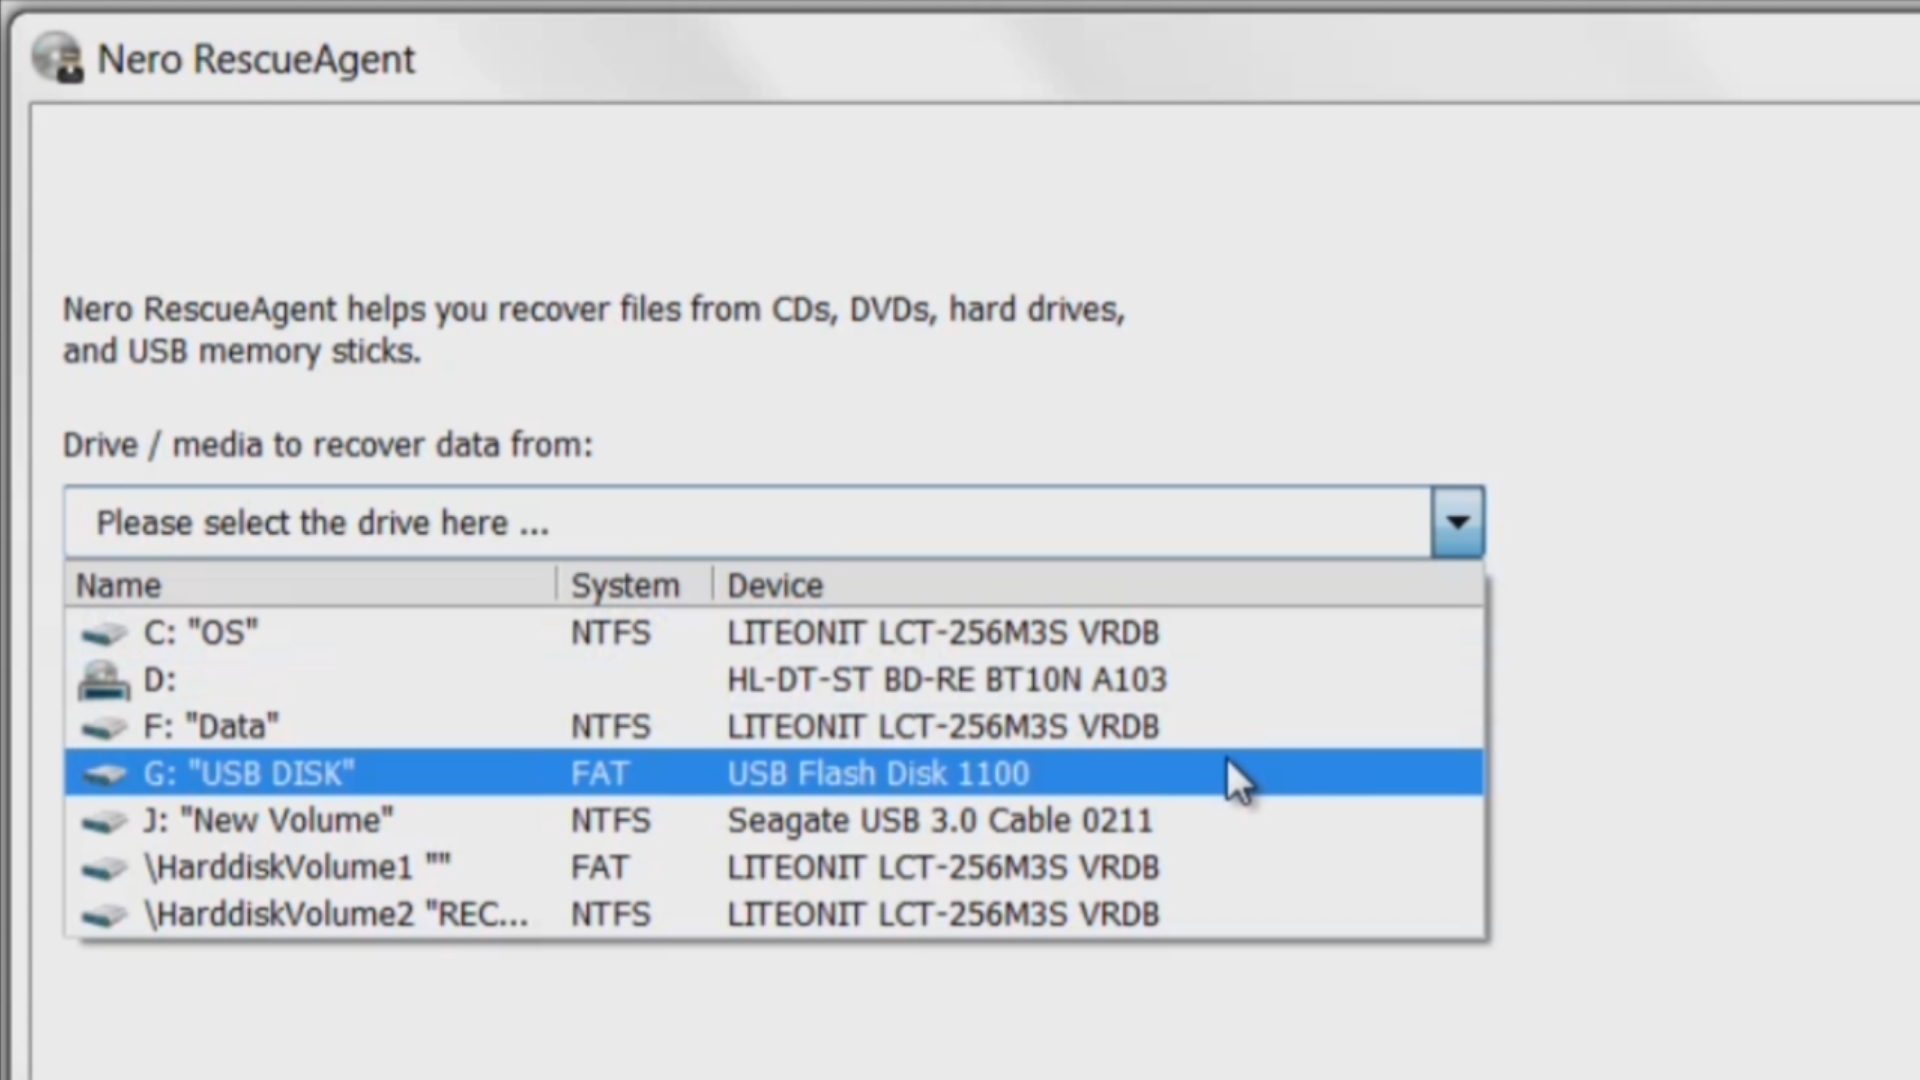Click the drive icon beside F: "Data"
Viewport: 1920px width, 1080px height.
tap(104, 728)
